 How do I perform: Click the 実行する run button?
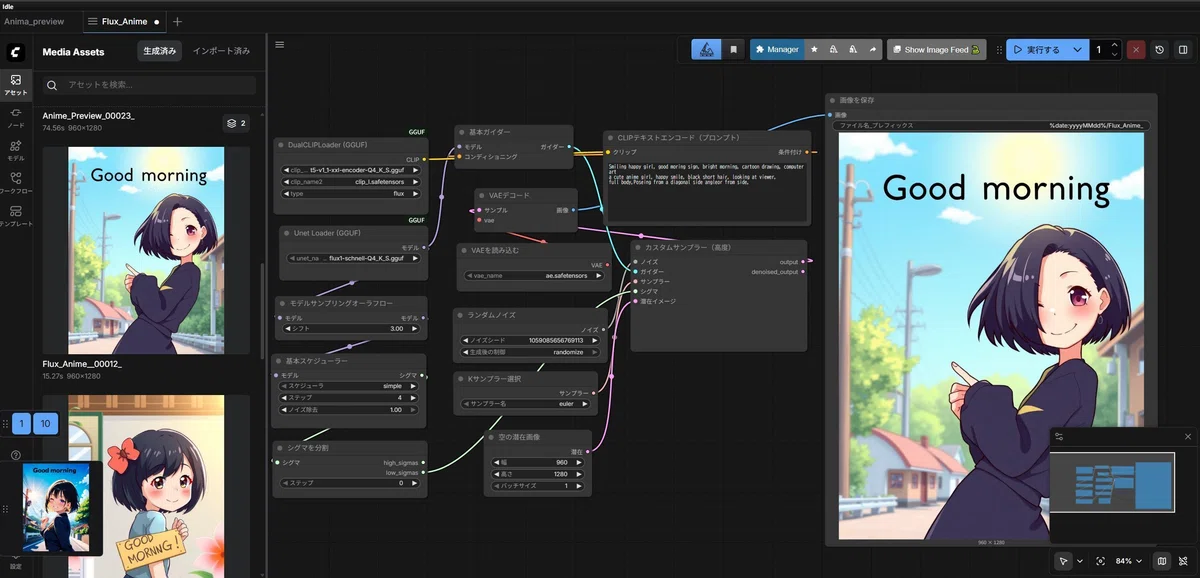[x=1036, y=49]
